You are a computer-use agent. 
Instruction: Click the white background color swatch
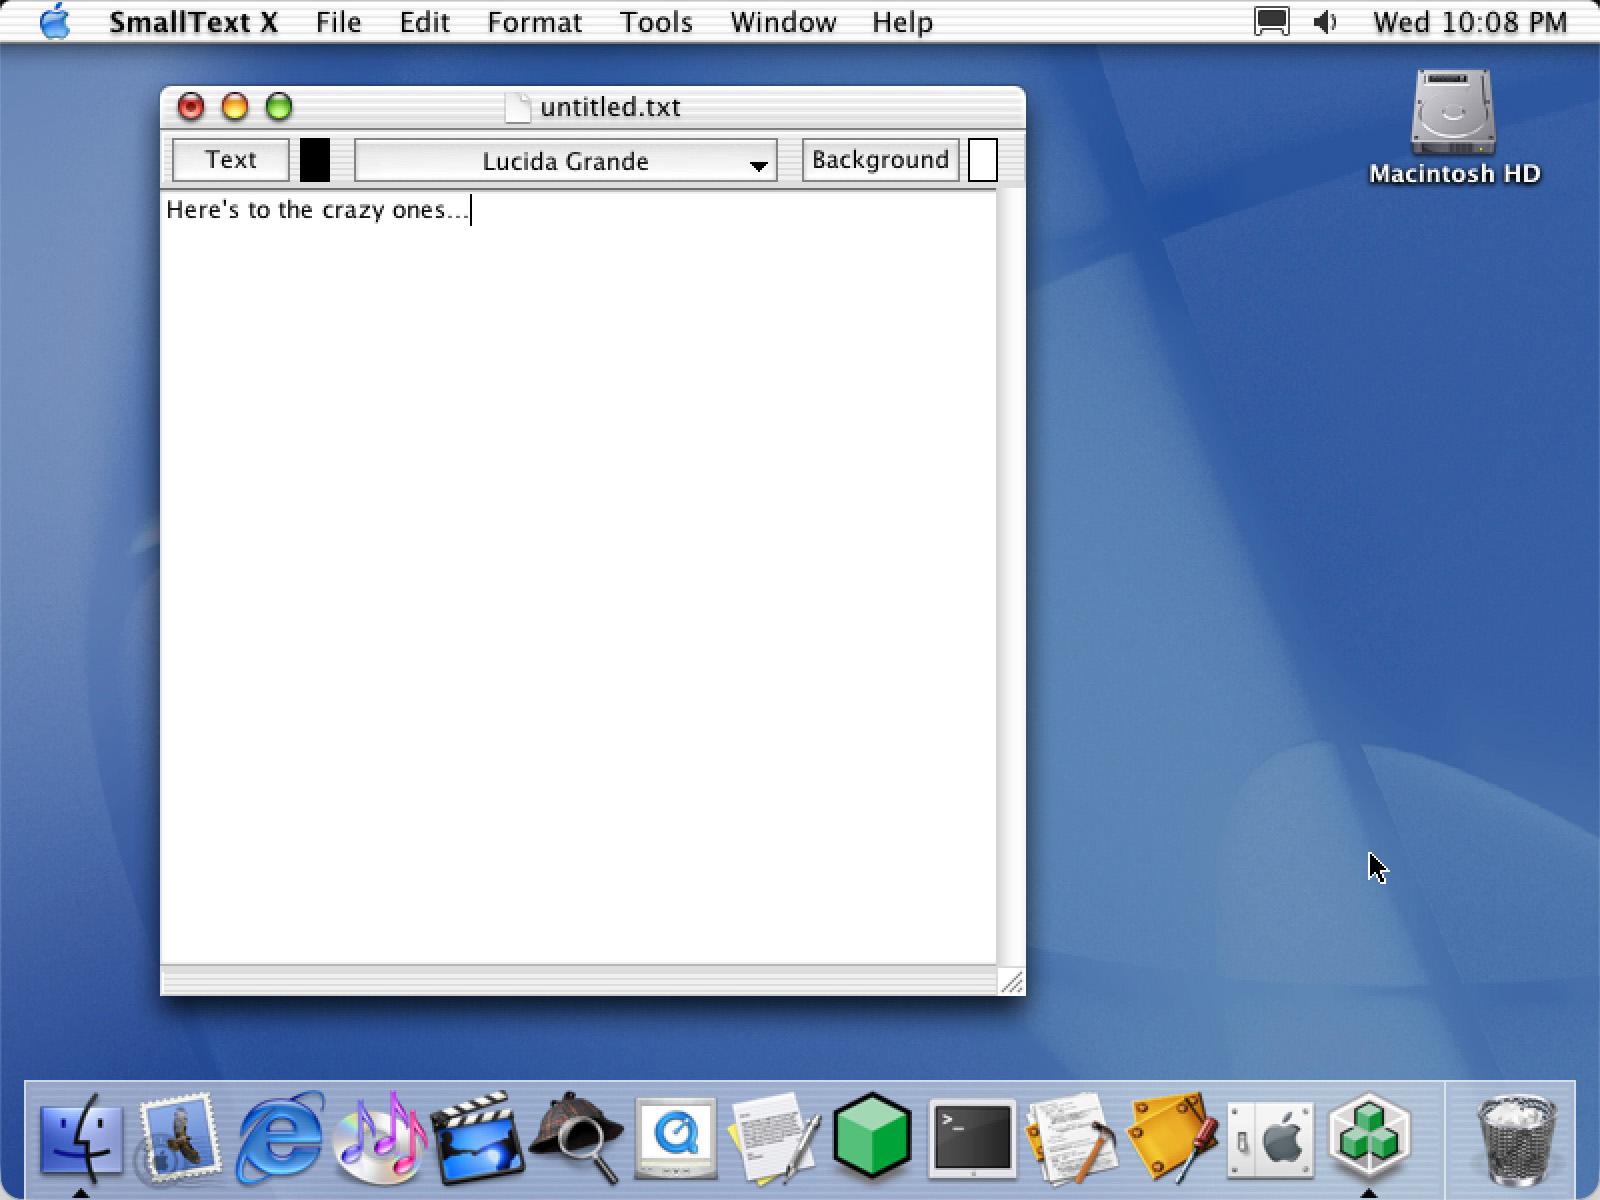click(x=983, y=160)
